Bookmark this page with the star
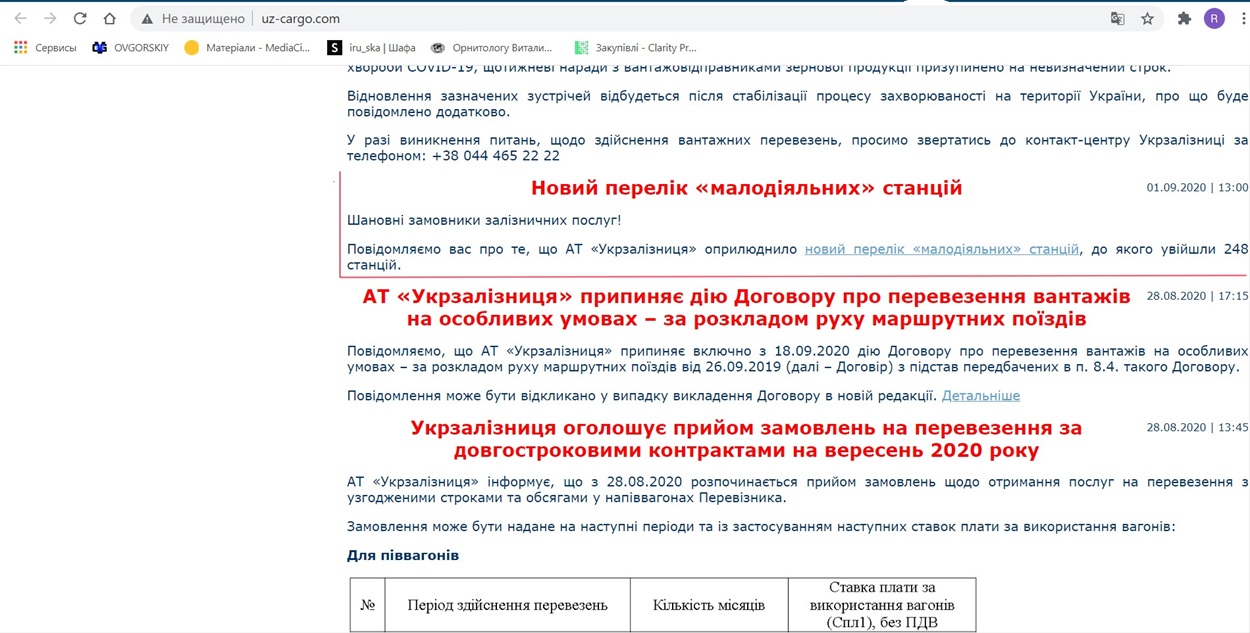This screenshot has width=1250, height=633. coord(1147,18)
